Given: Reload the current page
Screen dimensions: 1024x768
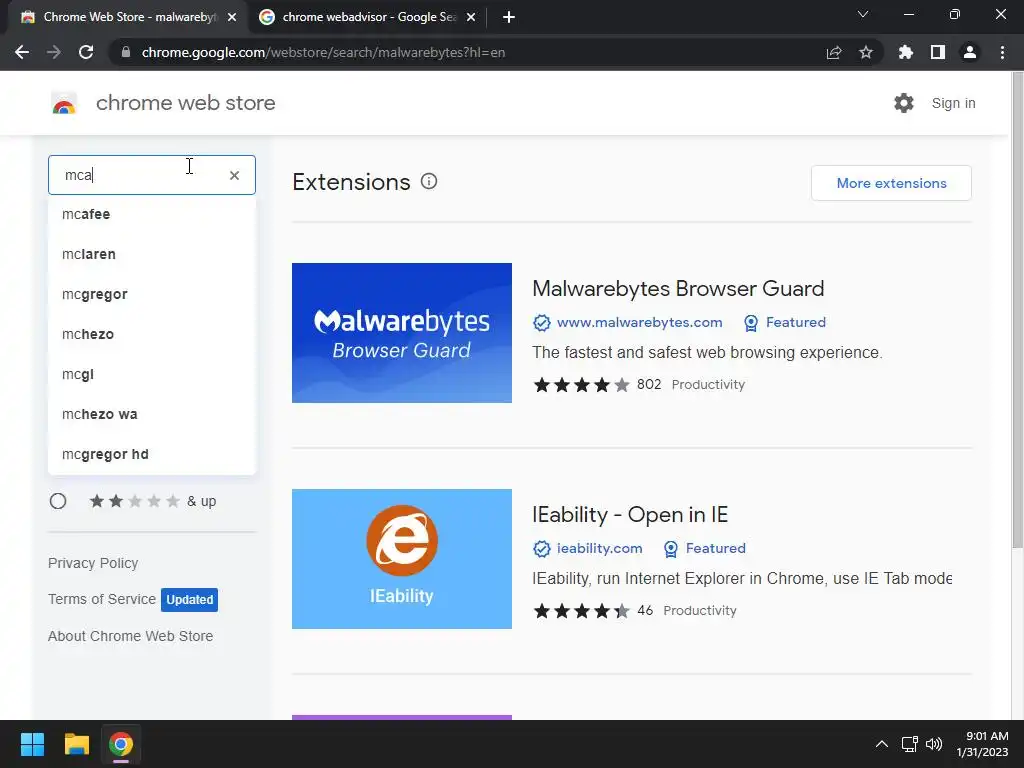Looking at the screenshot, I should [86, 52].
